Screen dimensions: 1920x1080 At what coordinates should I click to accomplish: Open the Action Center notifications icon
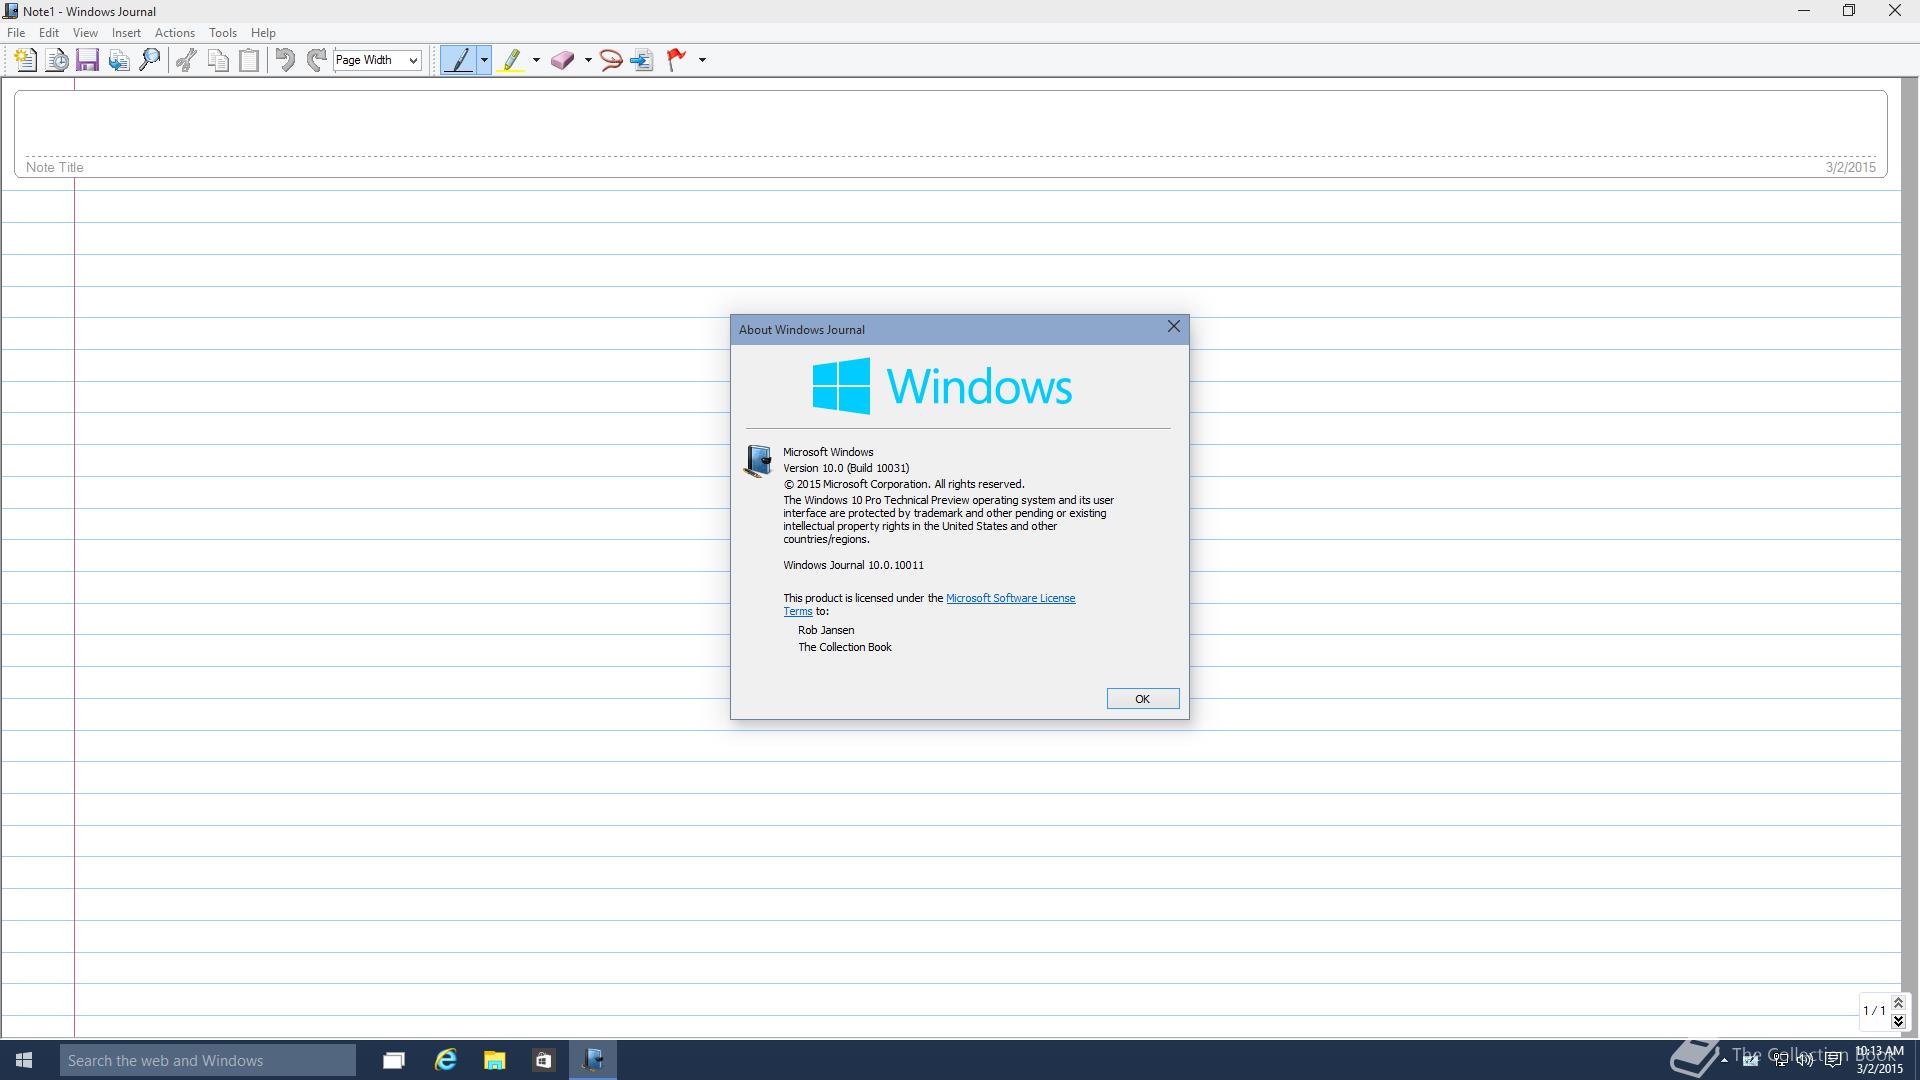coord(1834,1061)
